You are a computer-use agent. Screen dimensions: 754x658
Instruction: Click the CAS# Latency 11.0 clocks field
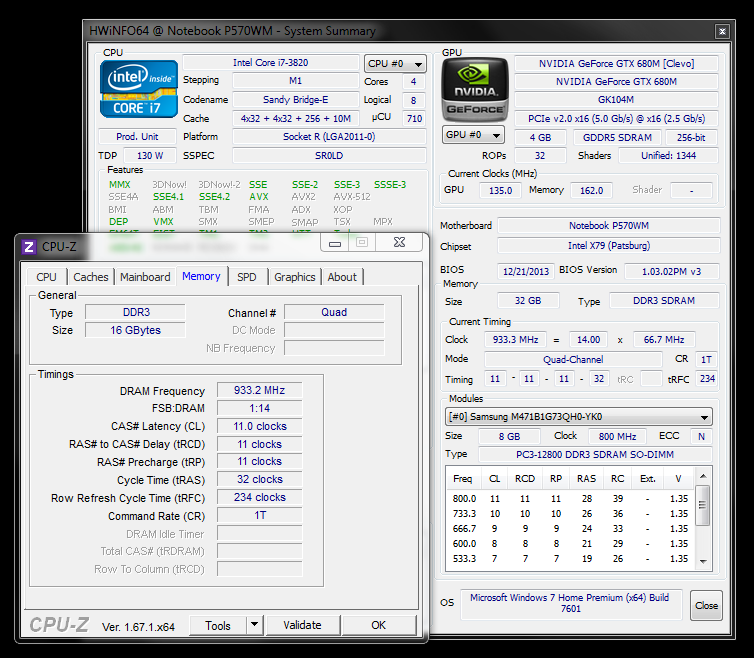tap(260, 426)
